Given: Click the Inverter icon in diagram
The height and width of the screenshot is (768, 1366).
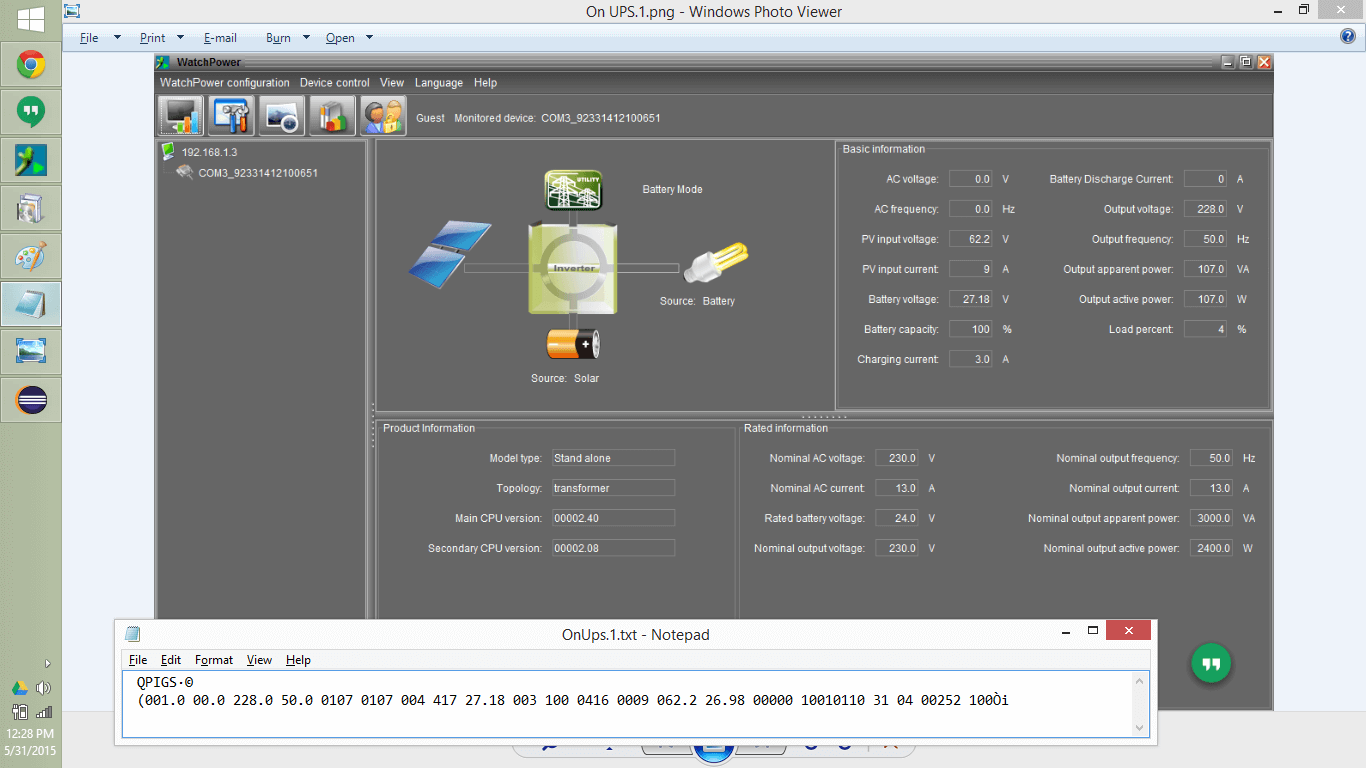Looking at the screenshot, I should click(x=574, y=268).
